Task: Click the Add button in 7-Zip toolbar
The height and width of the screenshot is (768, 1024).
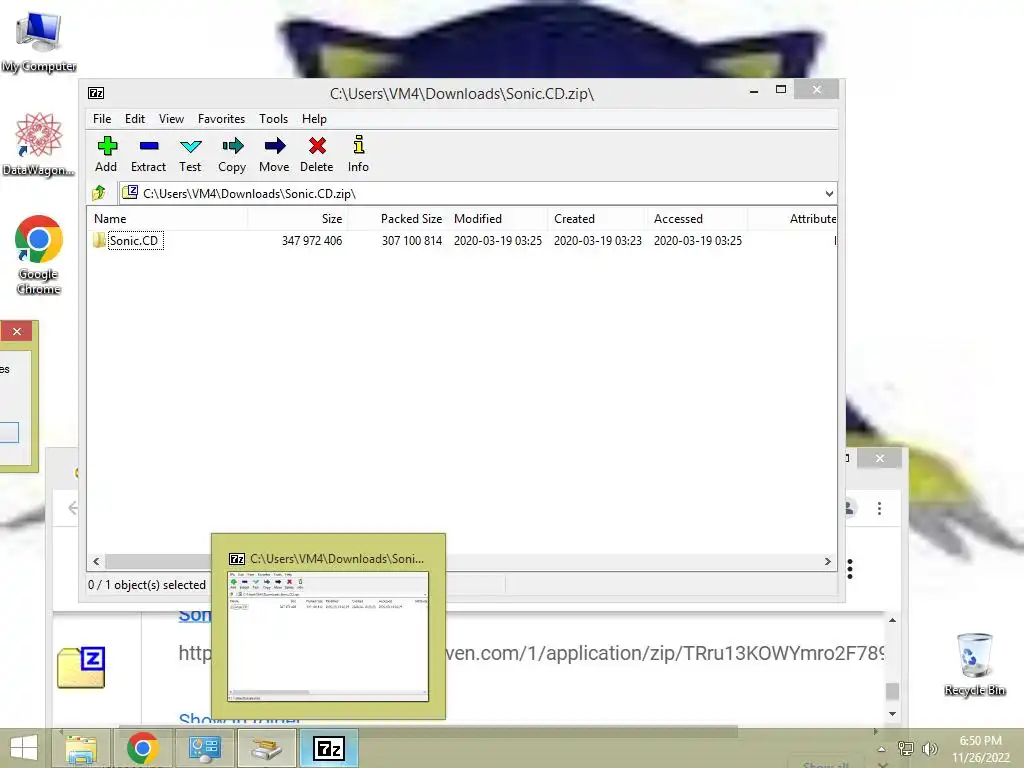Action: click(x=106, y=154)
